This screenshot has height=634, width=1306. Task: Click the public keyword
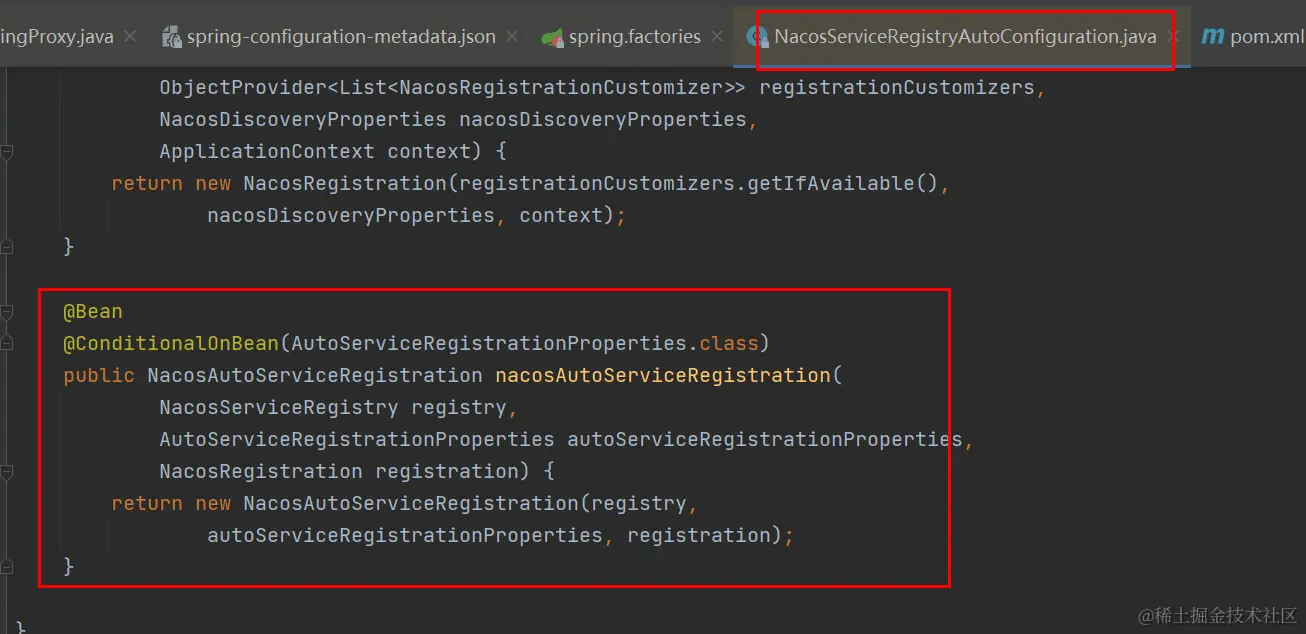point(99,376)
